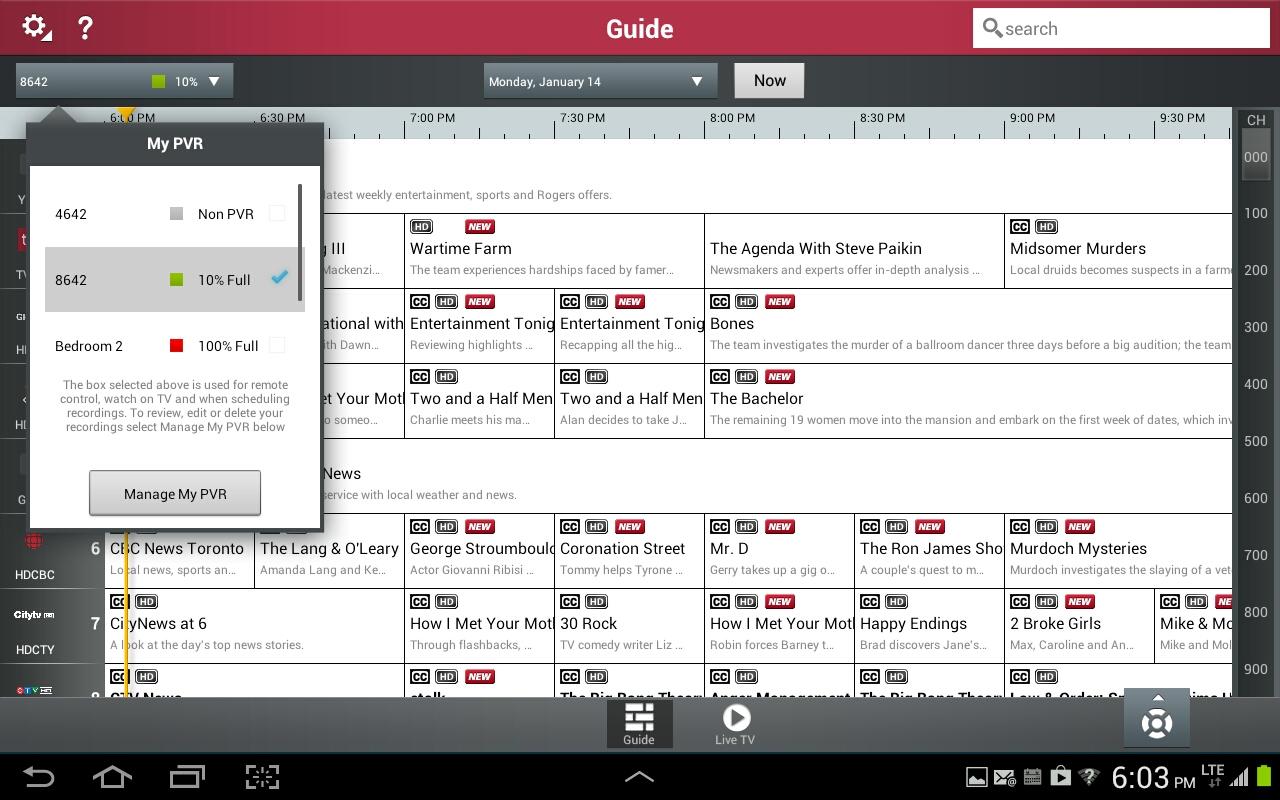Switch to the Live TV tab
The height and width of the screenshot is (800, 1280).
(x=735, y=724)
